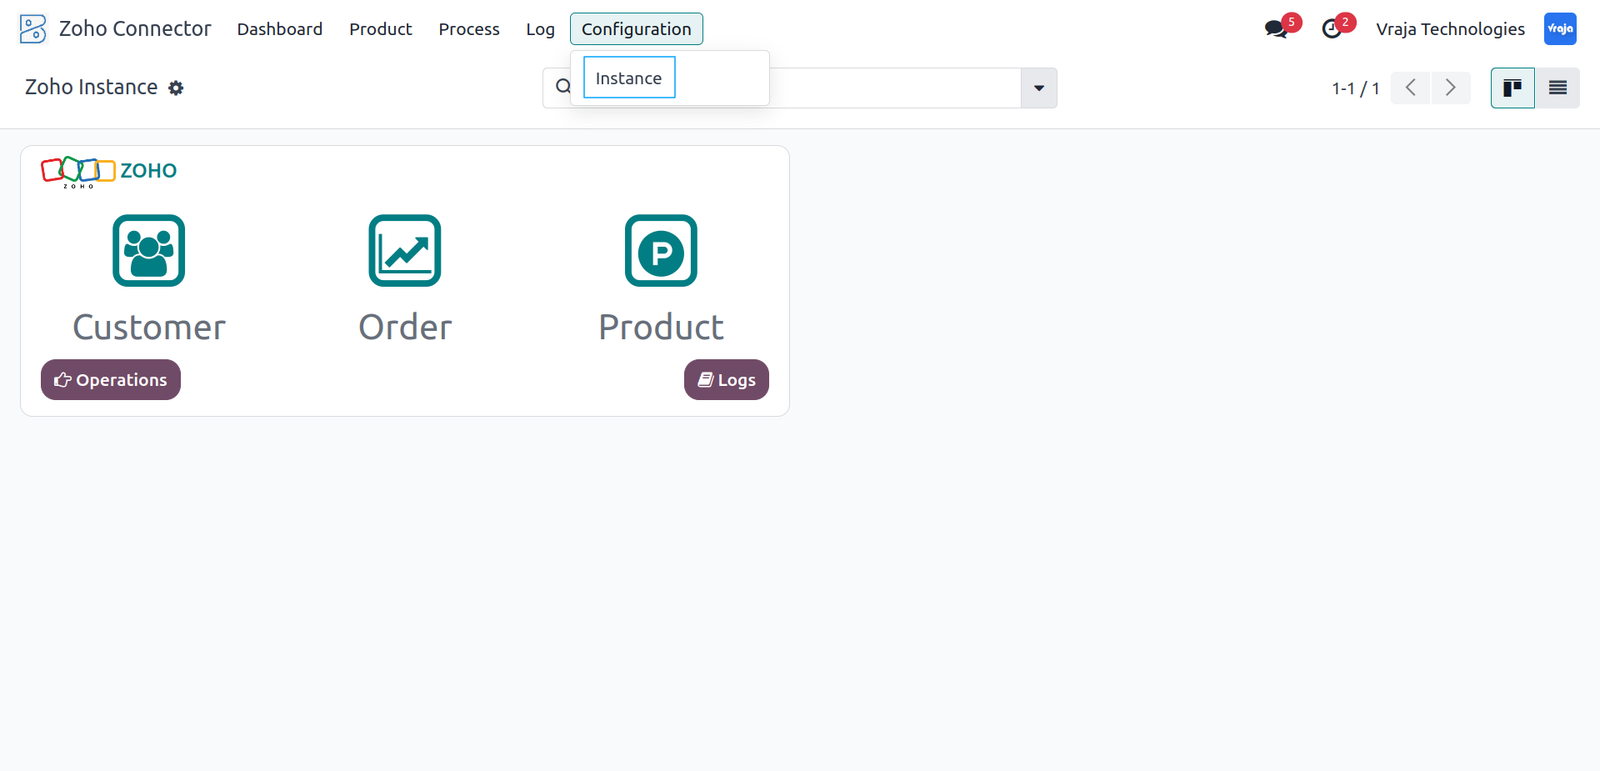
Task: Select Instance from Configuration menu
Action: (x=629, y=78)
